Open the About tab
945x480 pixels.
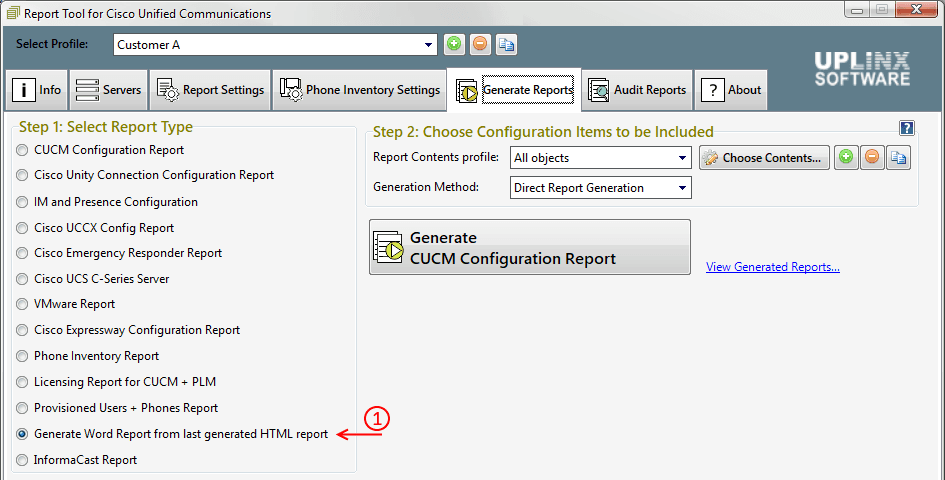coord(730,90)
